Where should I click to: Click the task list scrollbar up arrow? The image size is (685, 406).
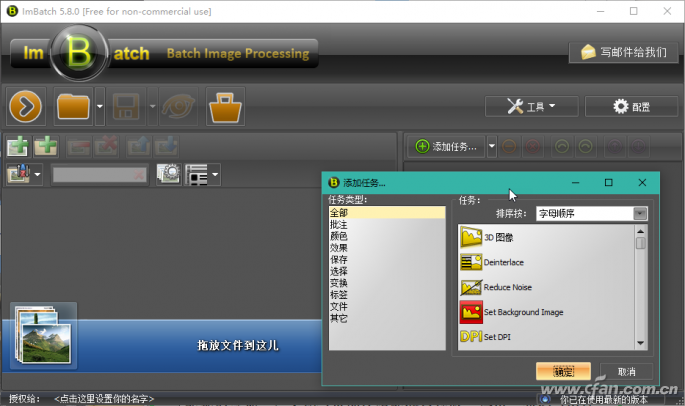coord(640,231)
